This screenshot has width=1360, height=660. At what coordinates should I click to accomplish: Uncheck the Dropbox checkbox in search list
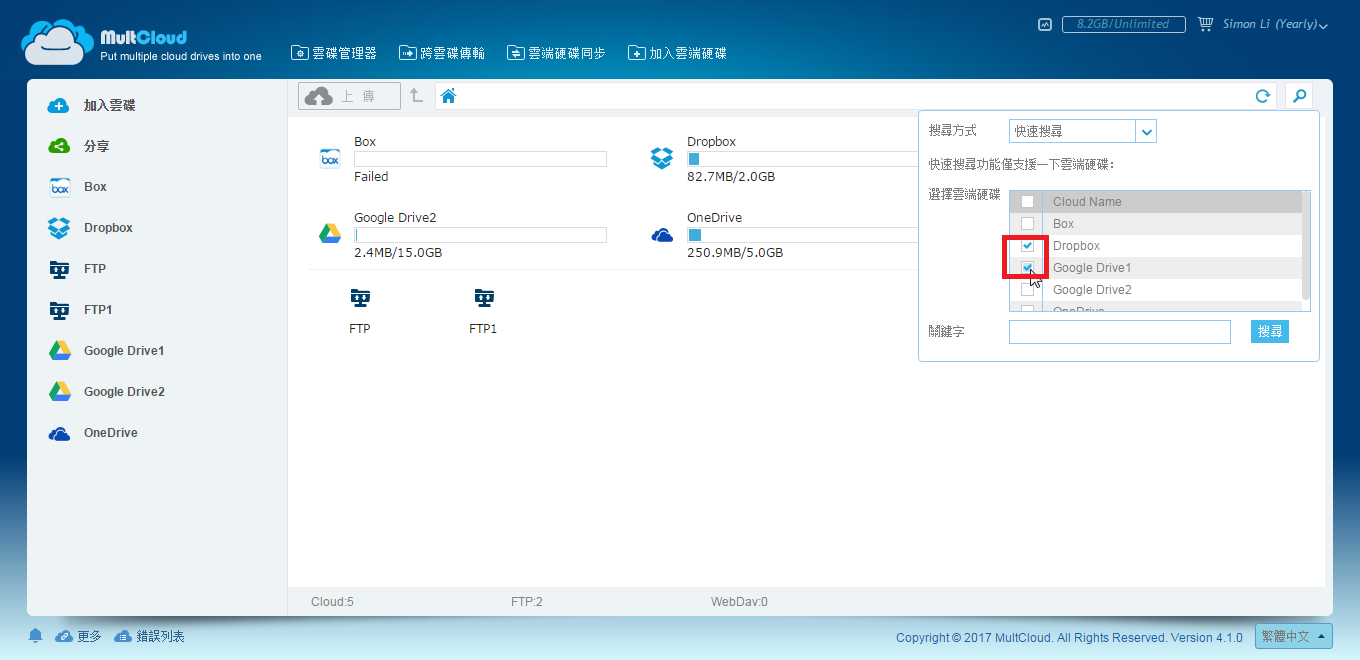click(1027, 246)
